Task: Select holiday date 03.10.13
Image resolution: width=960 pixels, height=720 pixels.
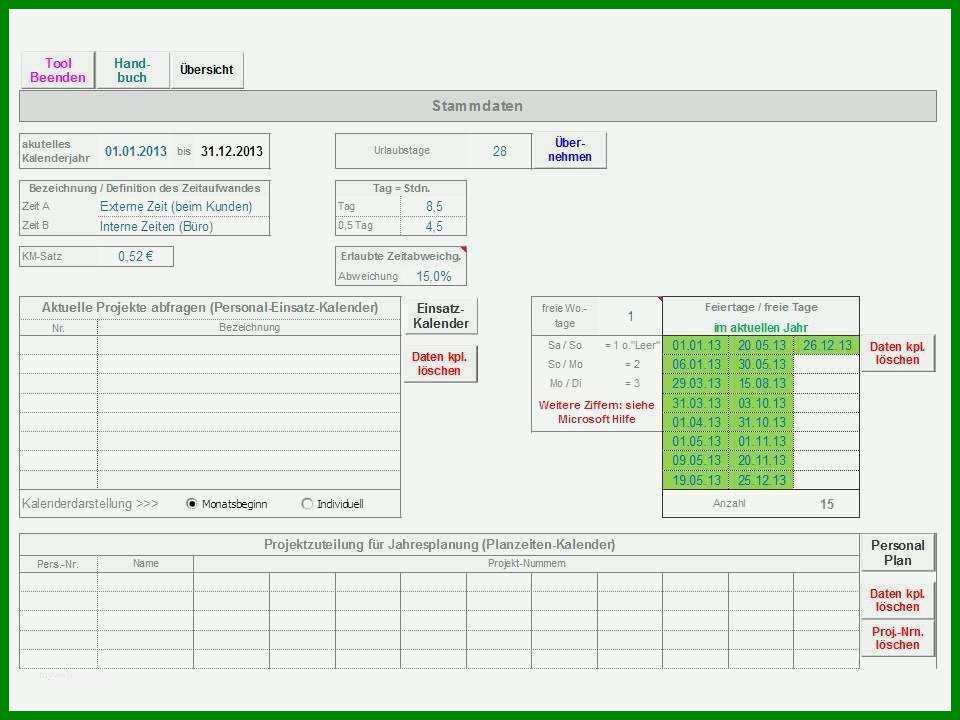Action: pos(762,403)
